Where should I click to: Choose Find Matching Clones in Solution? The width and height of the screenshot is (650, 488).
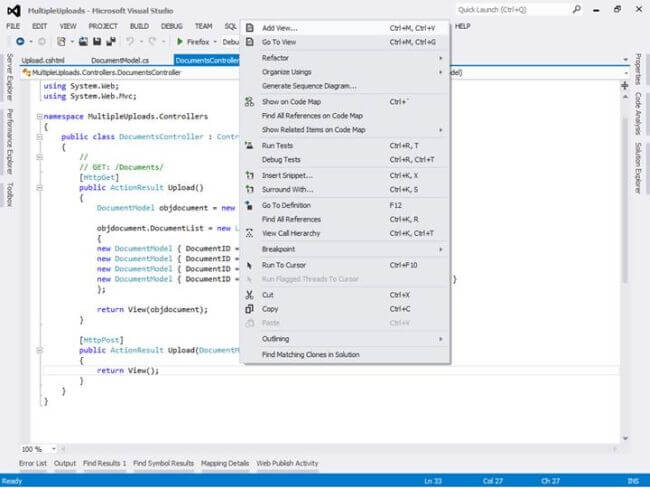pyautogui.click(x=347, y=354)
